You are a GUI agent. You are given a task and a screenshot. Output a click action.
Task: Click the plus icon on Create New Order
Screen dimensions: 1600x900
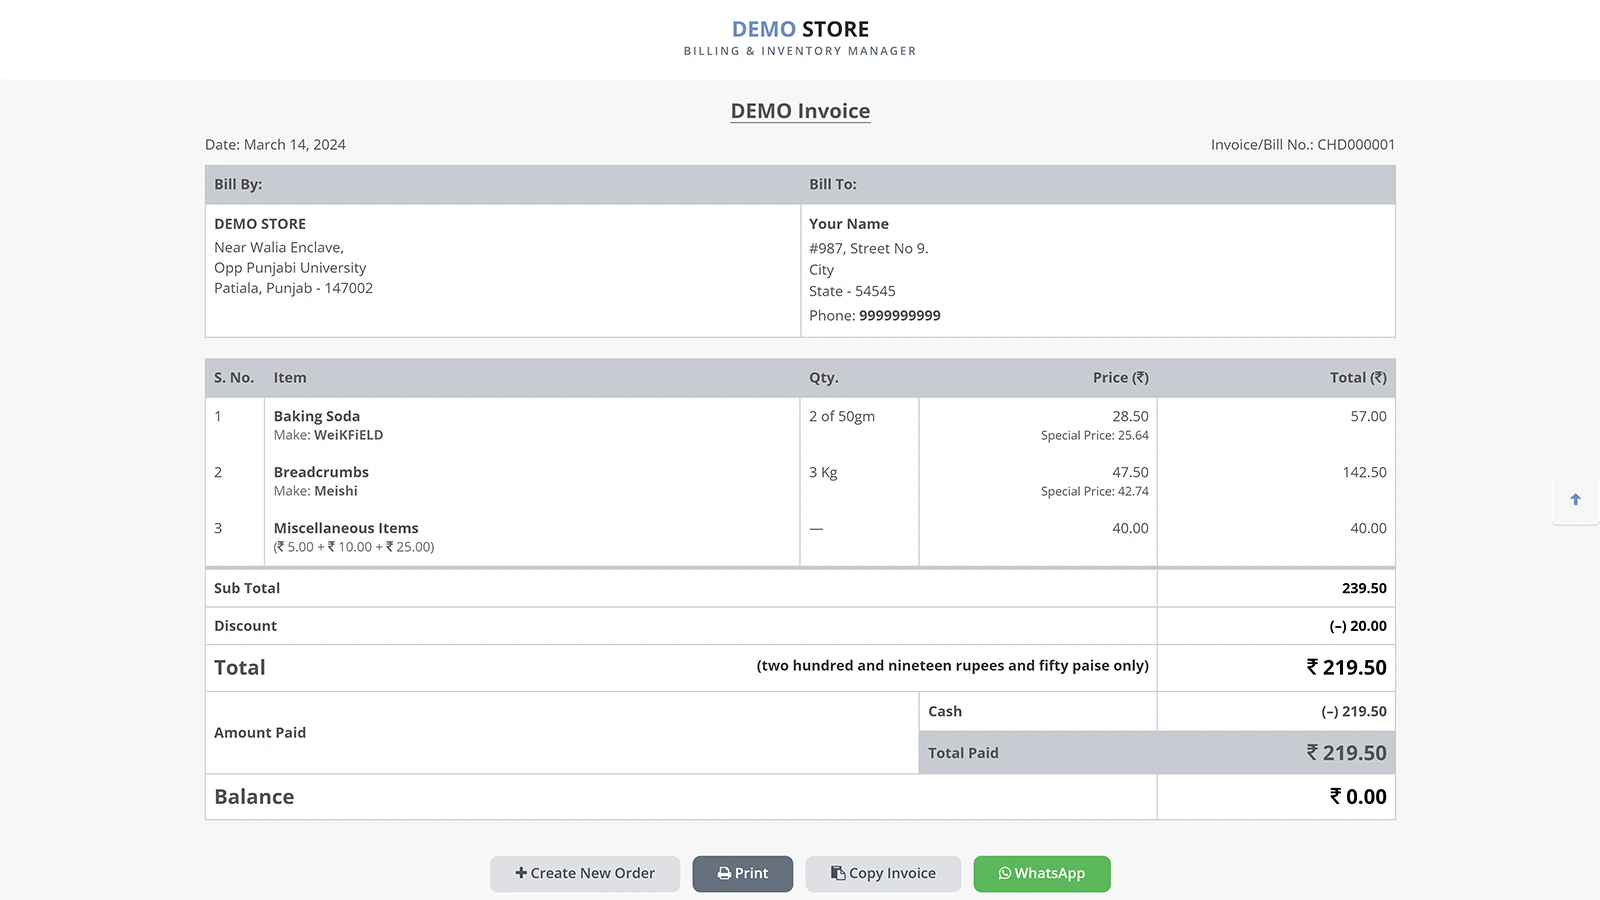[x=520, y=873]
